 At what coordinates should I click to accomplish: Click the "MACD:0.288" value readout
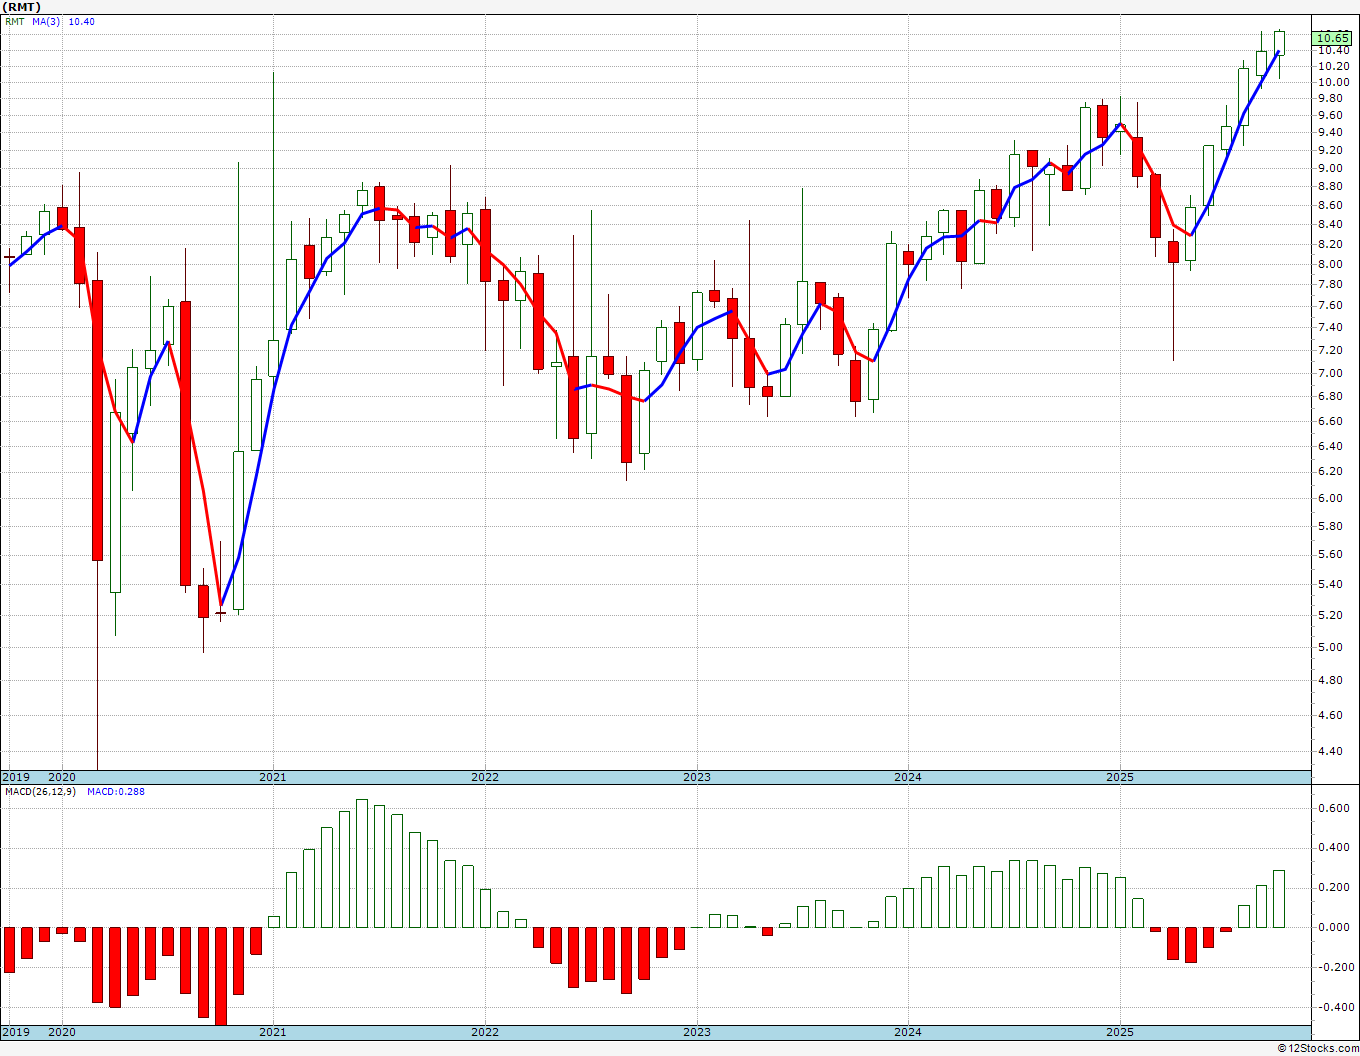click(x=116, y=792)
